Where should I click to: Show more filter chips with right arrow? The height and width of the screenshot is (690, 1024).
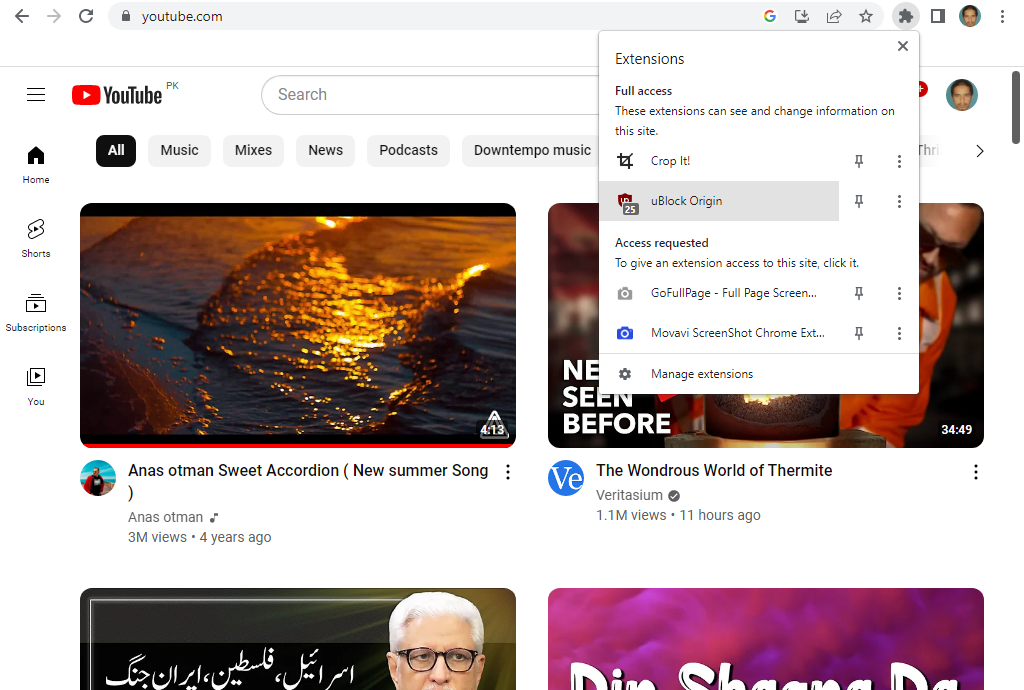point(980,151)
